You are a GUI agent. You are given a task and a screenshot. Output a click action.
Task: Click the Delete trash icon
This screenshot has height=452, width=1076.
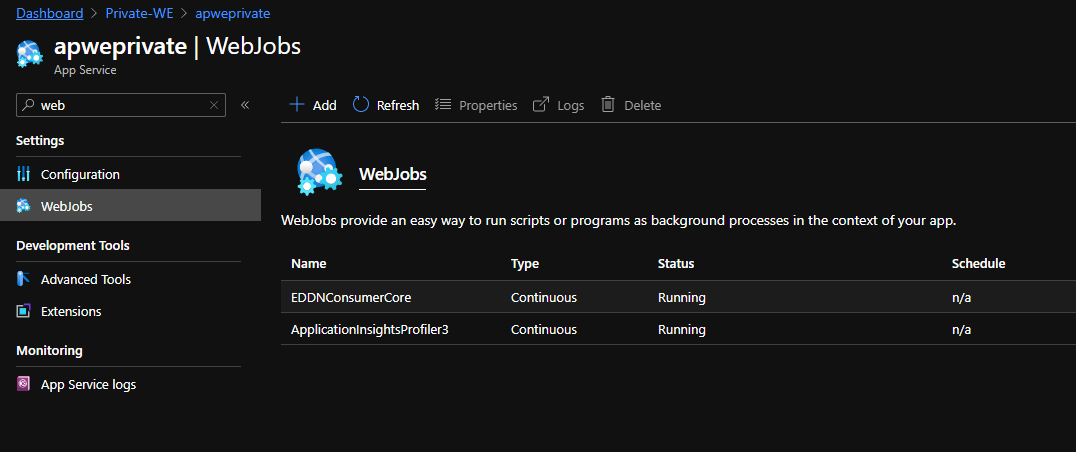coord(607,105)
